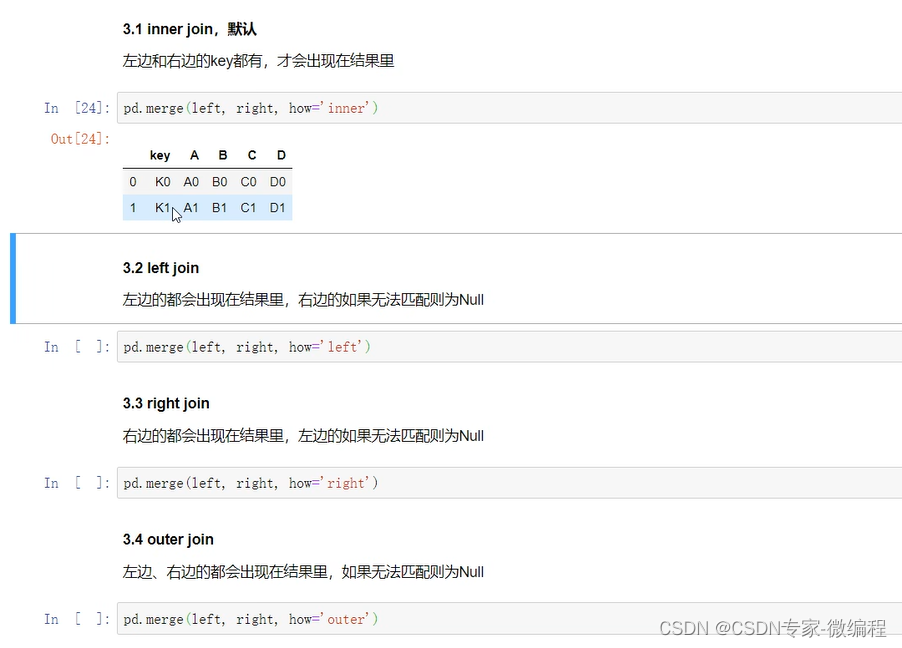Click row index 0 in output table
Screen dimensions: 902x648
(x=133, y=182)
